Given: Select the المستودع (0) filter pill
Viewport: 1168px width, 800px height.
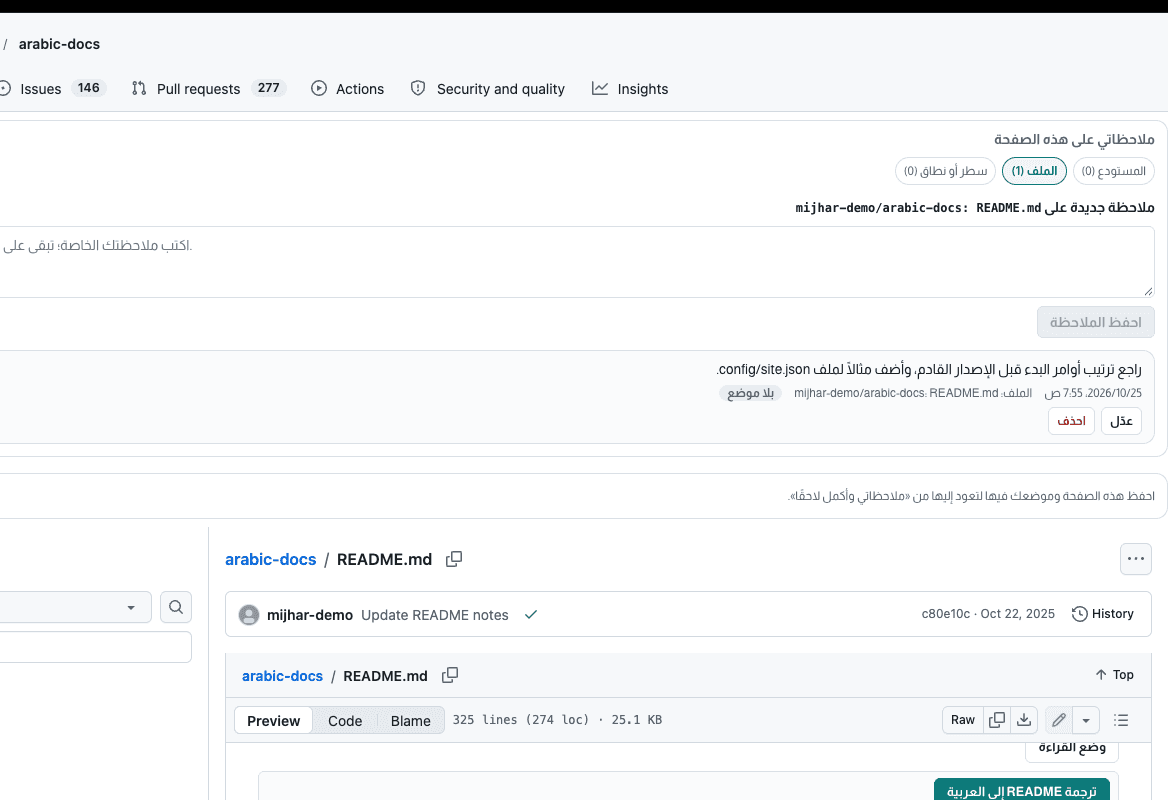Looking at the screenshot, I should pos(1114,171).
